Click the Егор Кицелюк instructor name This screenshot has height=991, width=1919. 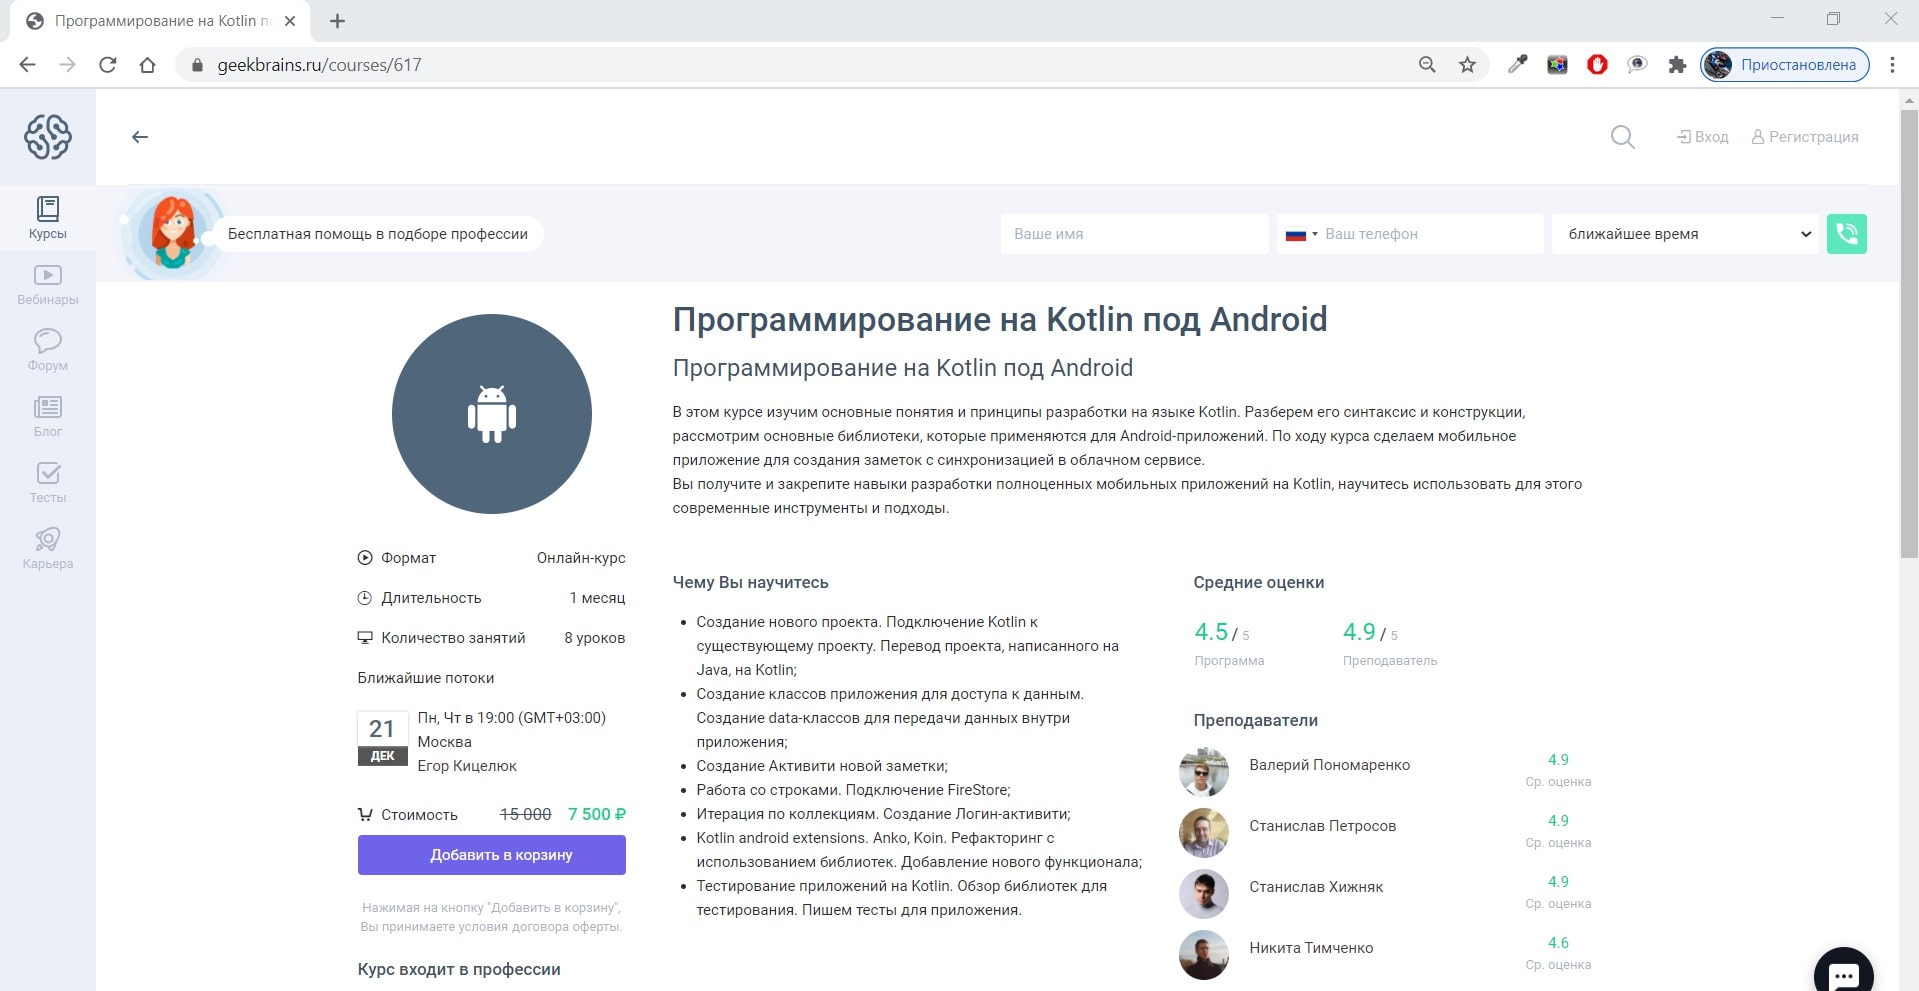[467, 766]
